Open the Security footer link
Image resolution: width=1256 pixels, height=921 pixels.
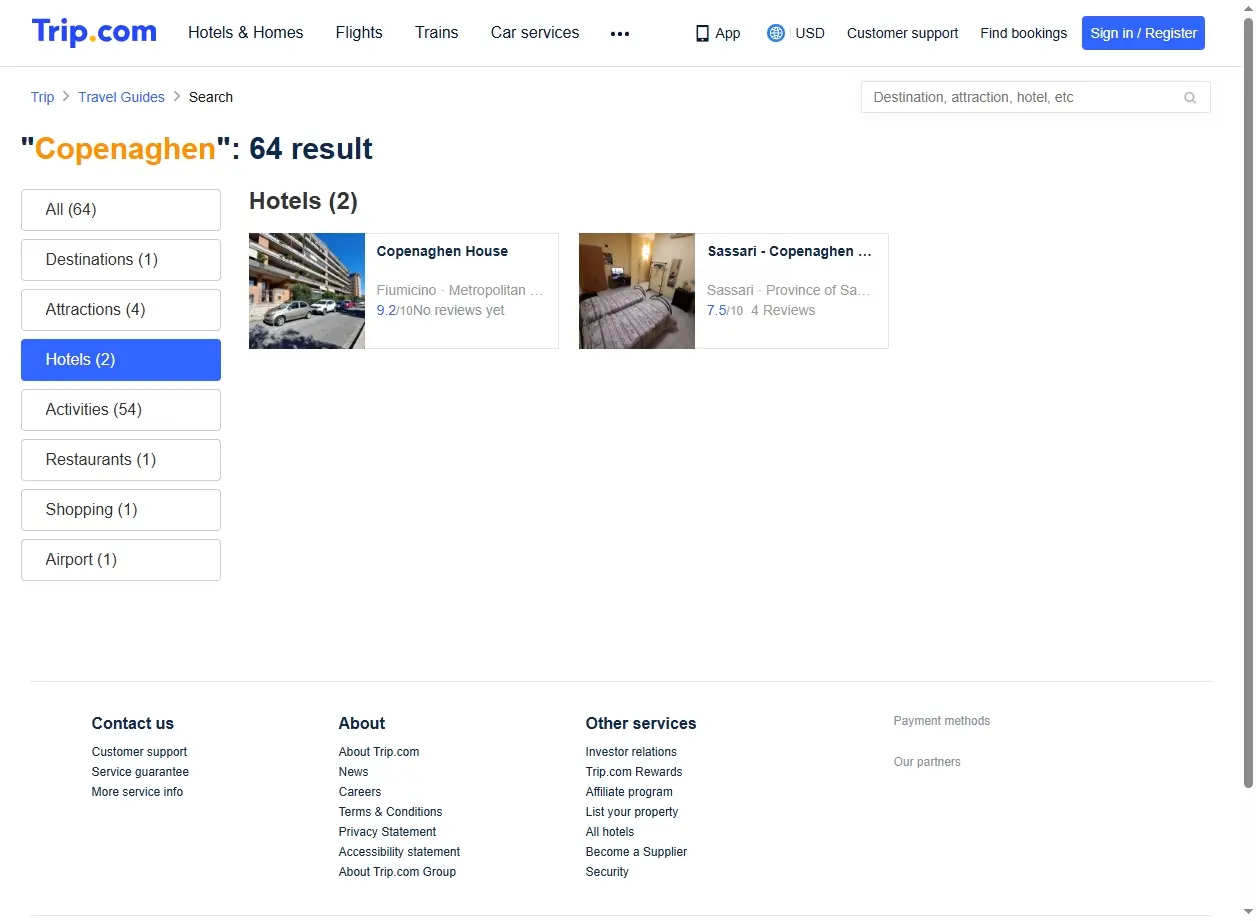pos(607,872)
